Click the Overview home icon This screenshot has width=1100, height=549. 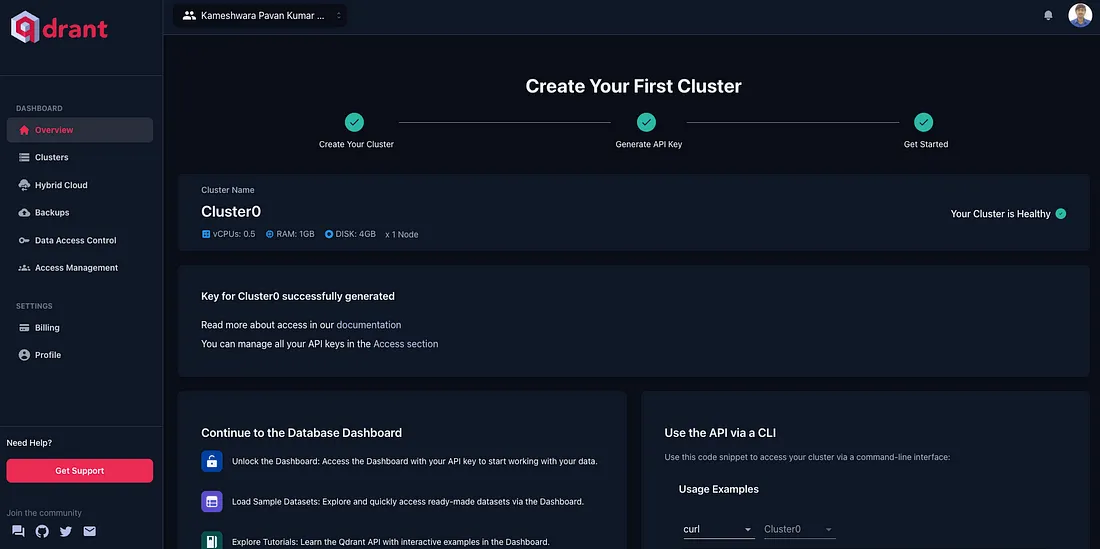24,130
